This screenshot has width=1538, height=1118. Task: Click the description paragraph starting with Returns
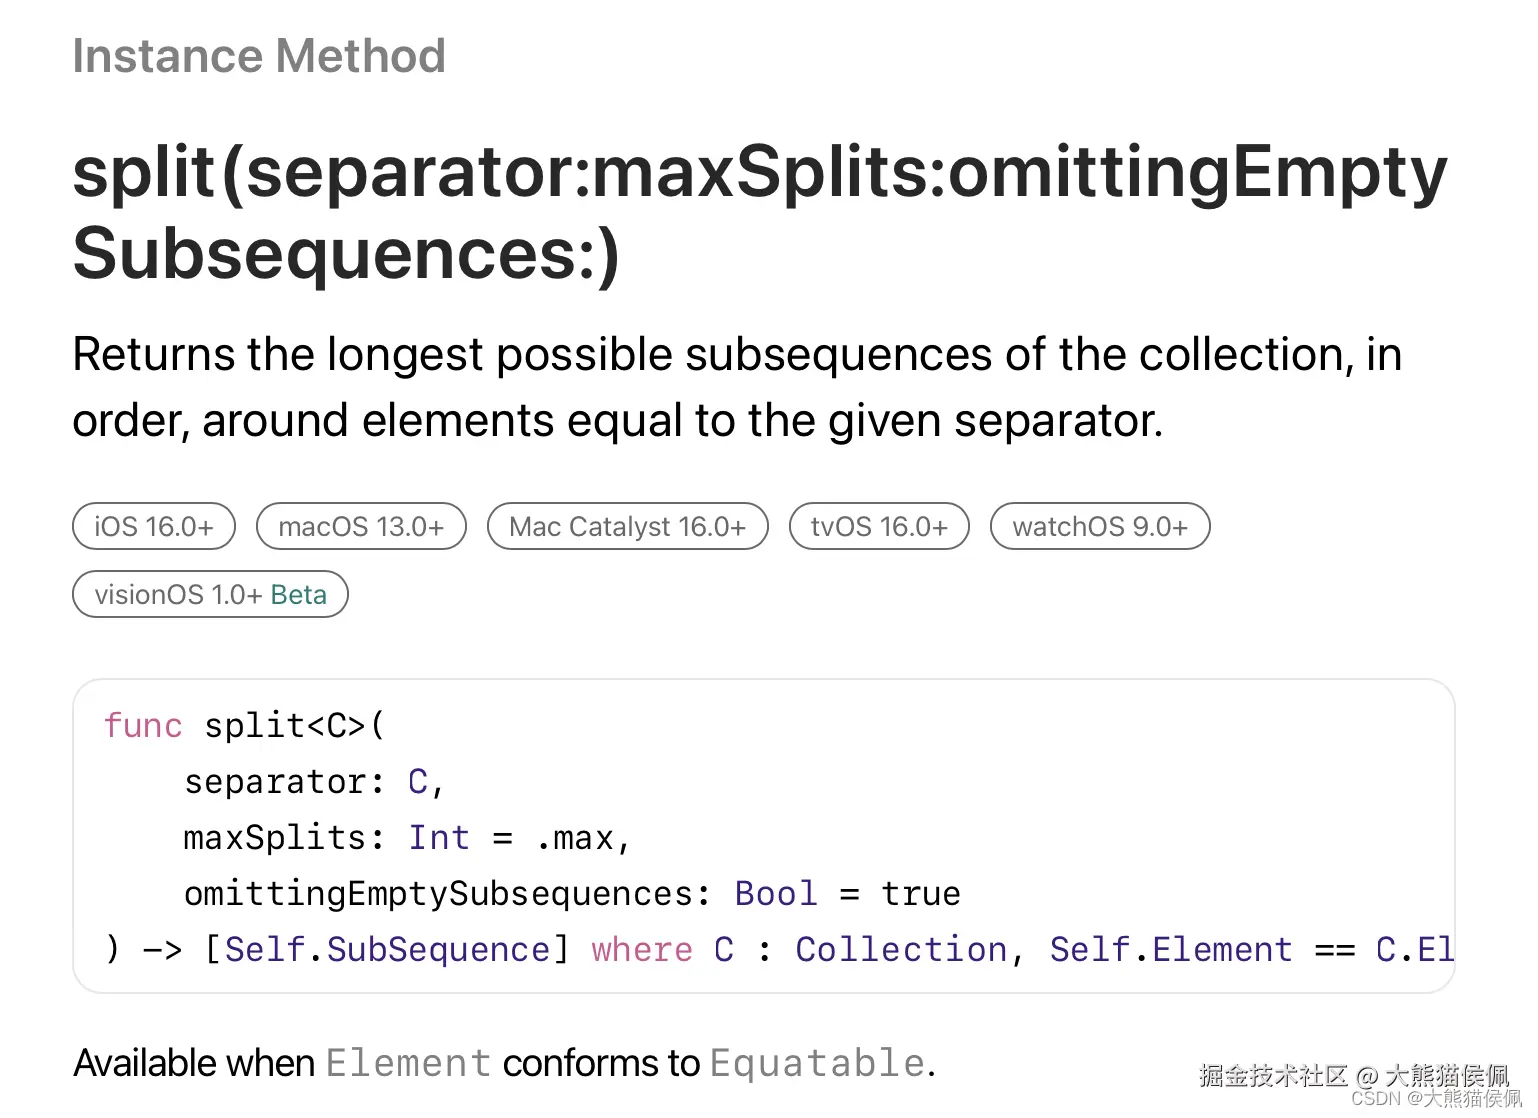click(x=737, y=387)
